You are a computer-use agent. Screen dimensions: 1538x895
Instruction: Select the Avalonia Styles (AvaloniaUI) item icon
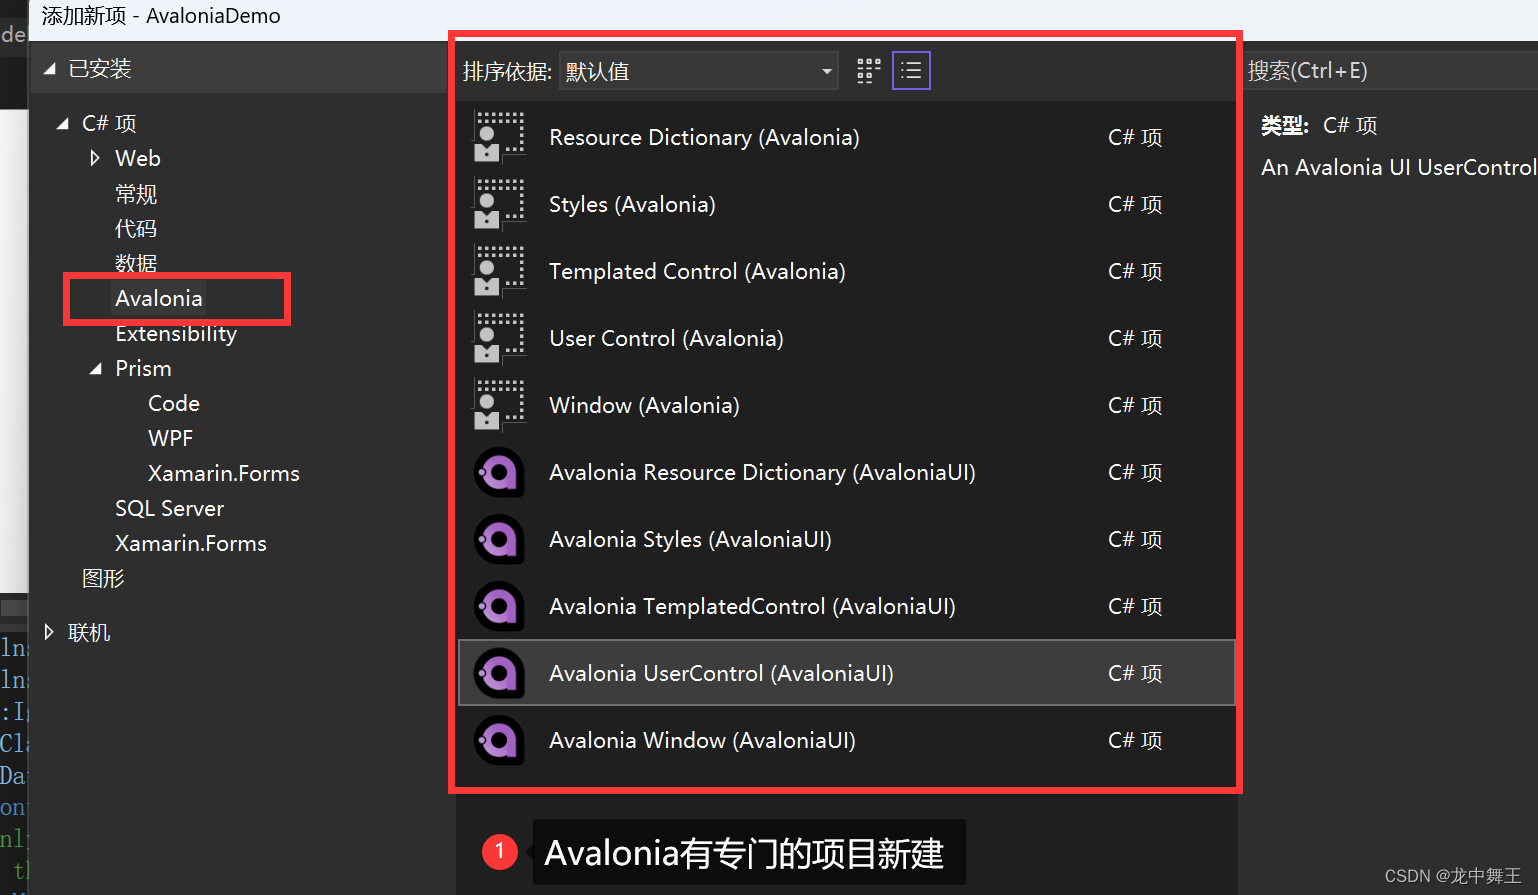499,539
